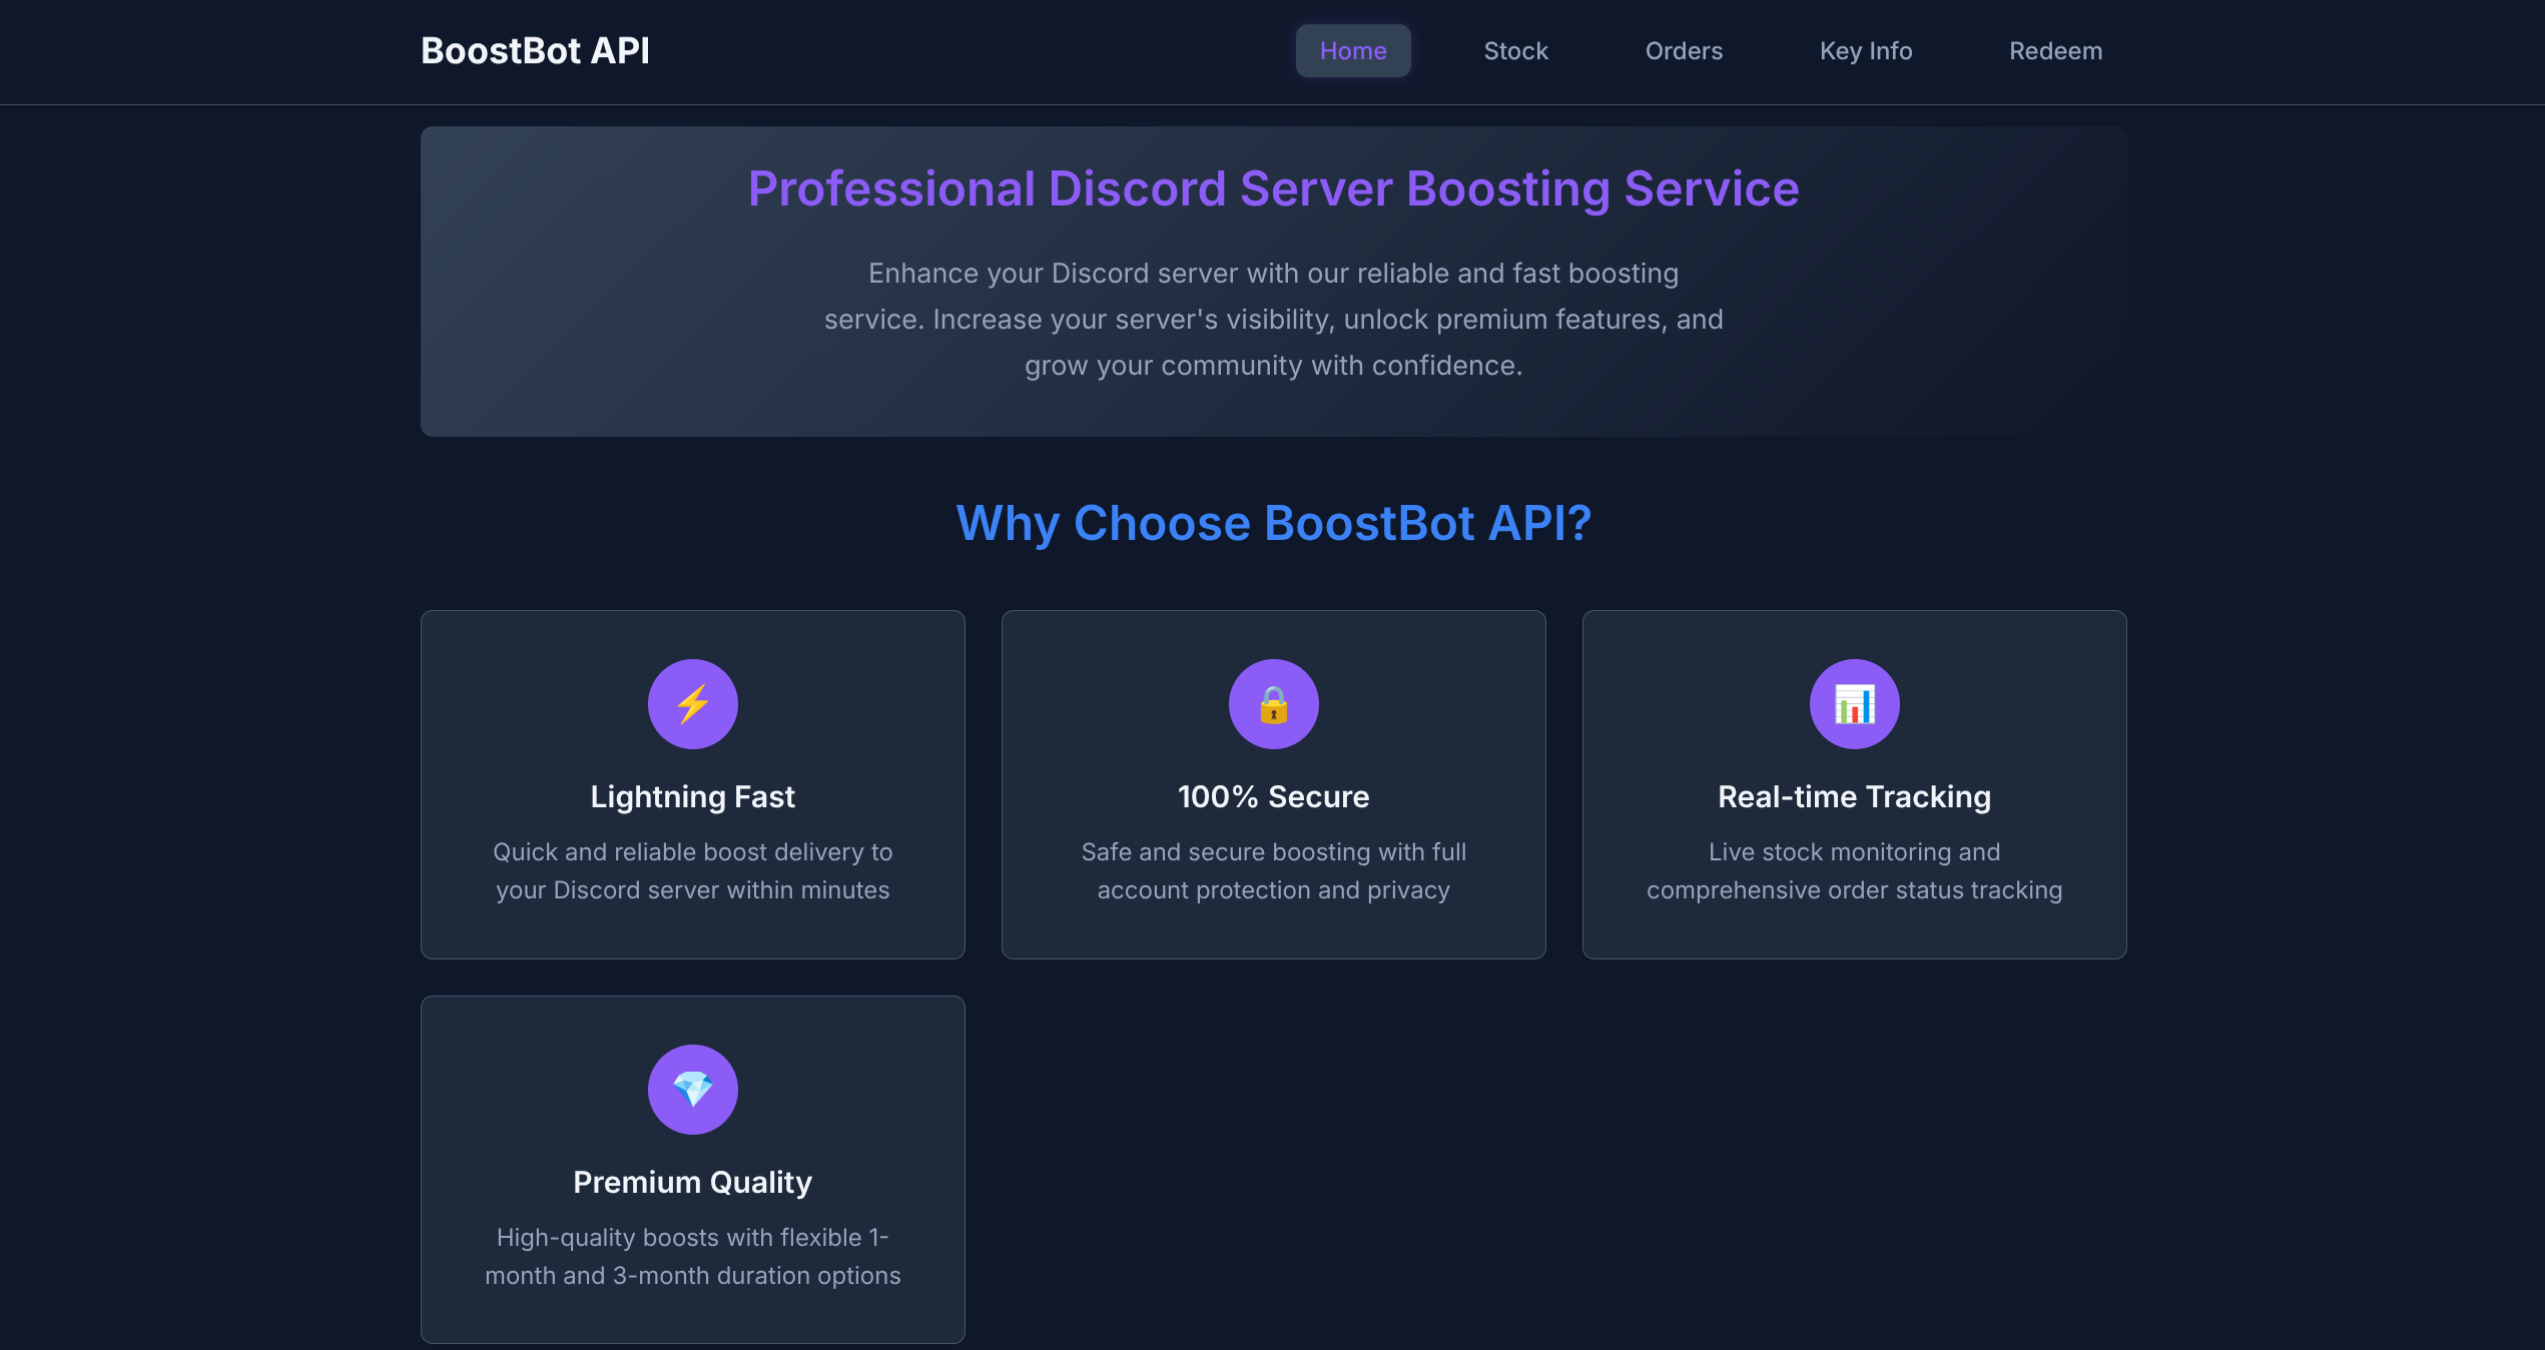2545x1350 pixels.
Task: Click the Real-time Tracking card
Action: click(1854, 784)
